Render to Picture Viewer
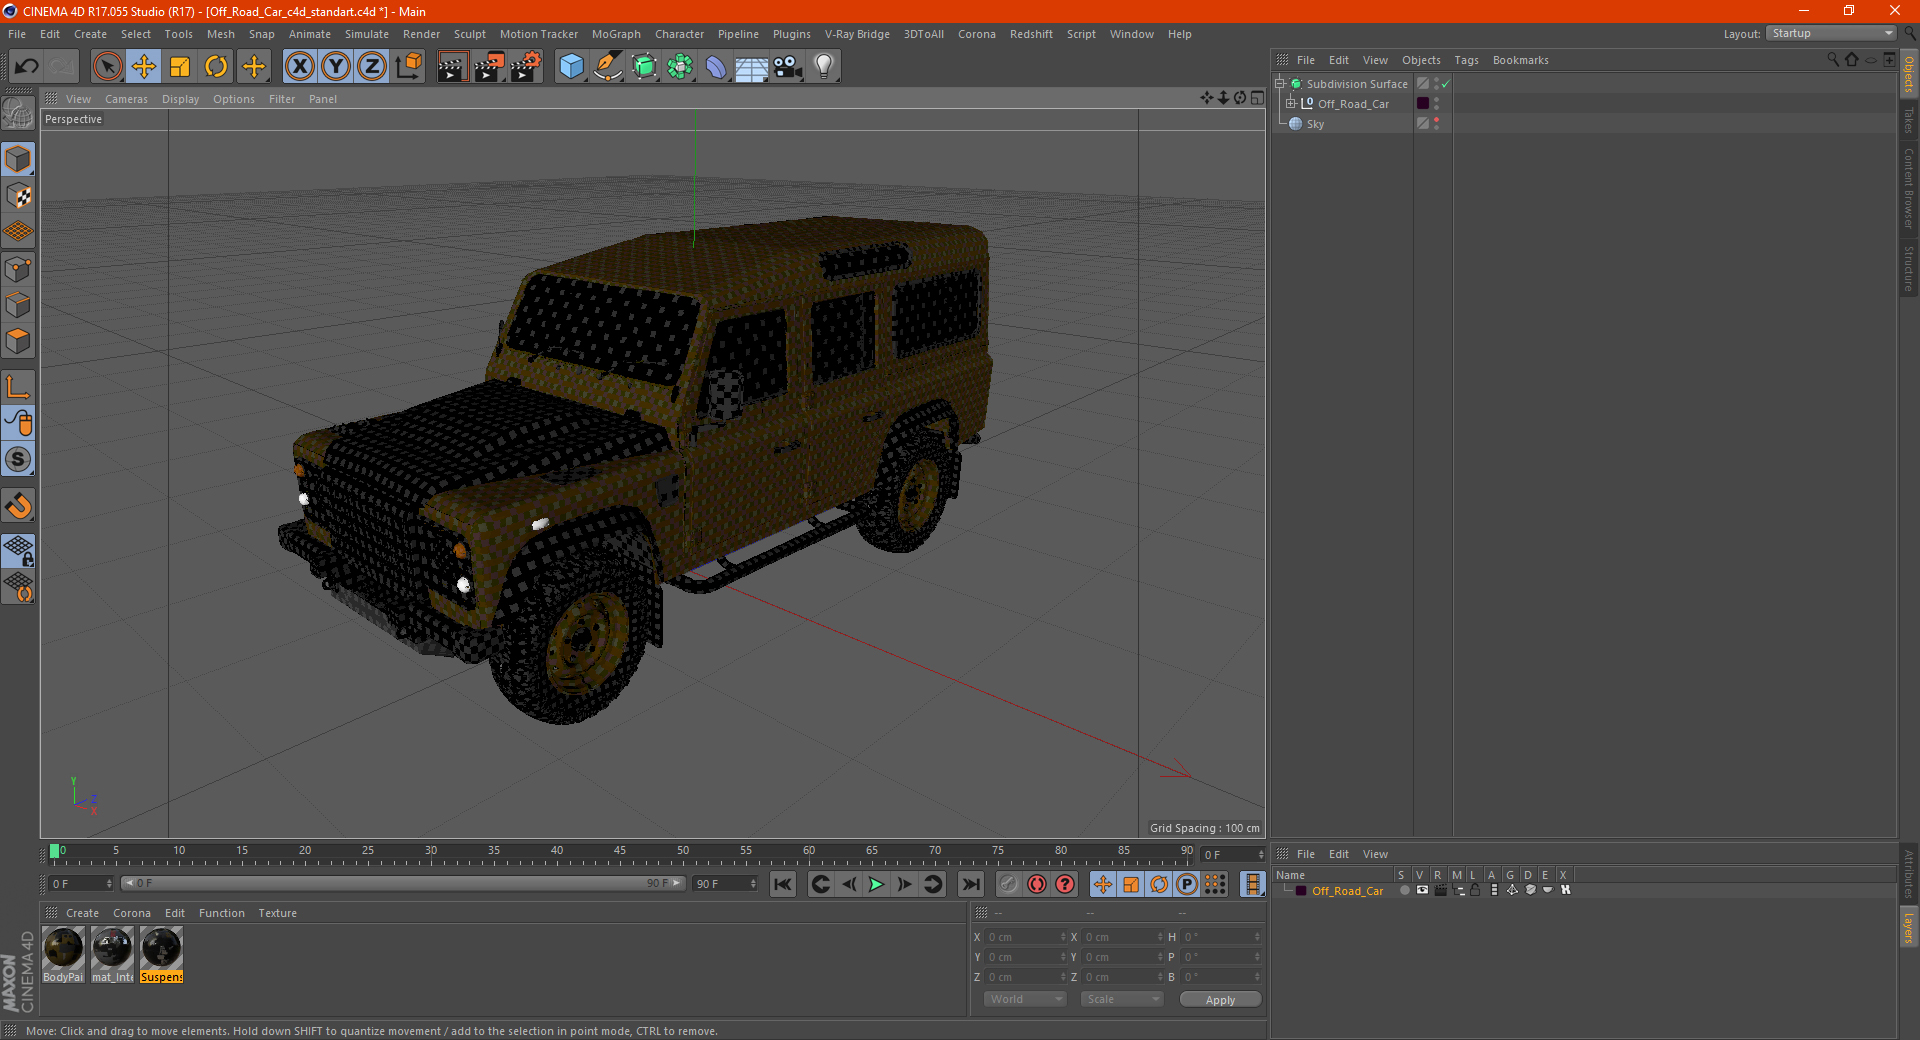1920x1040 pixels. (489, 67)
